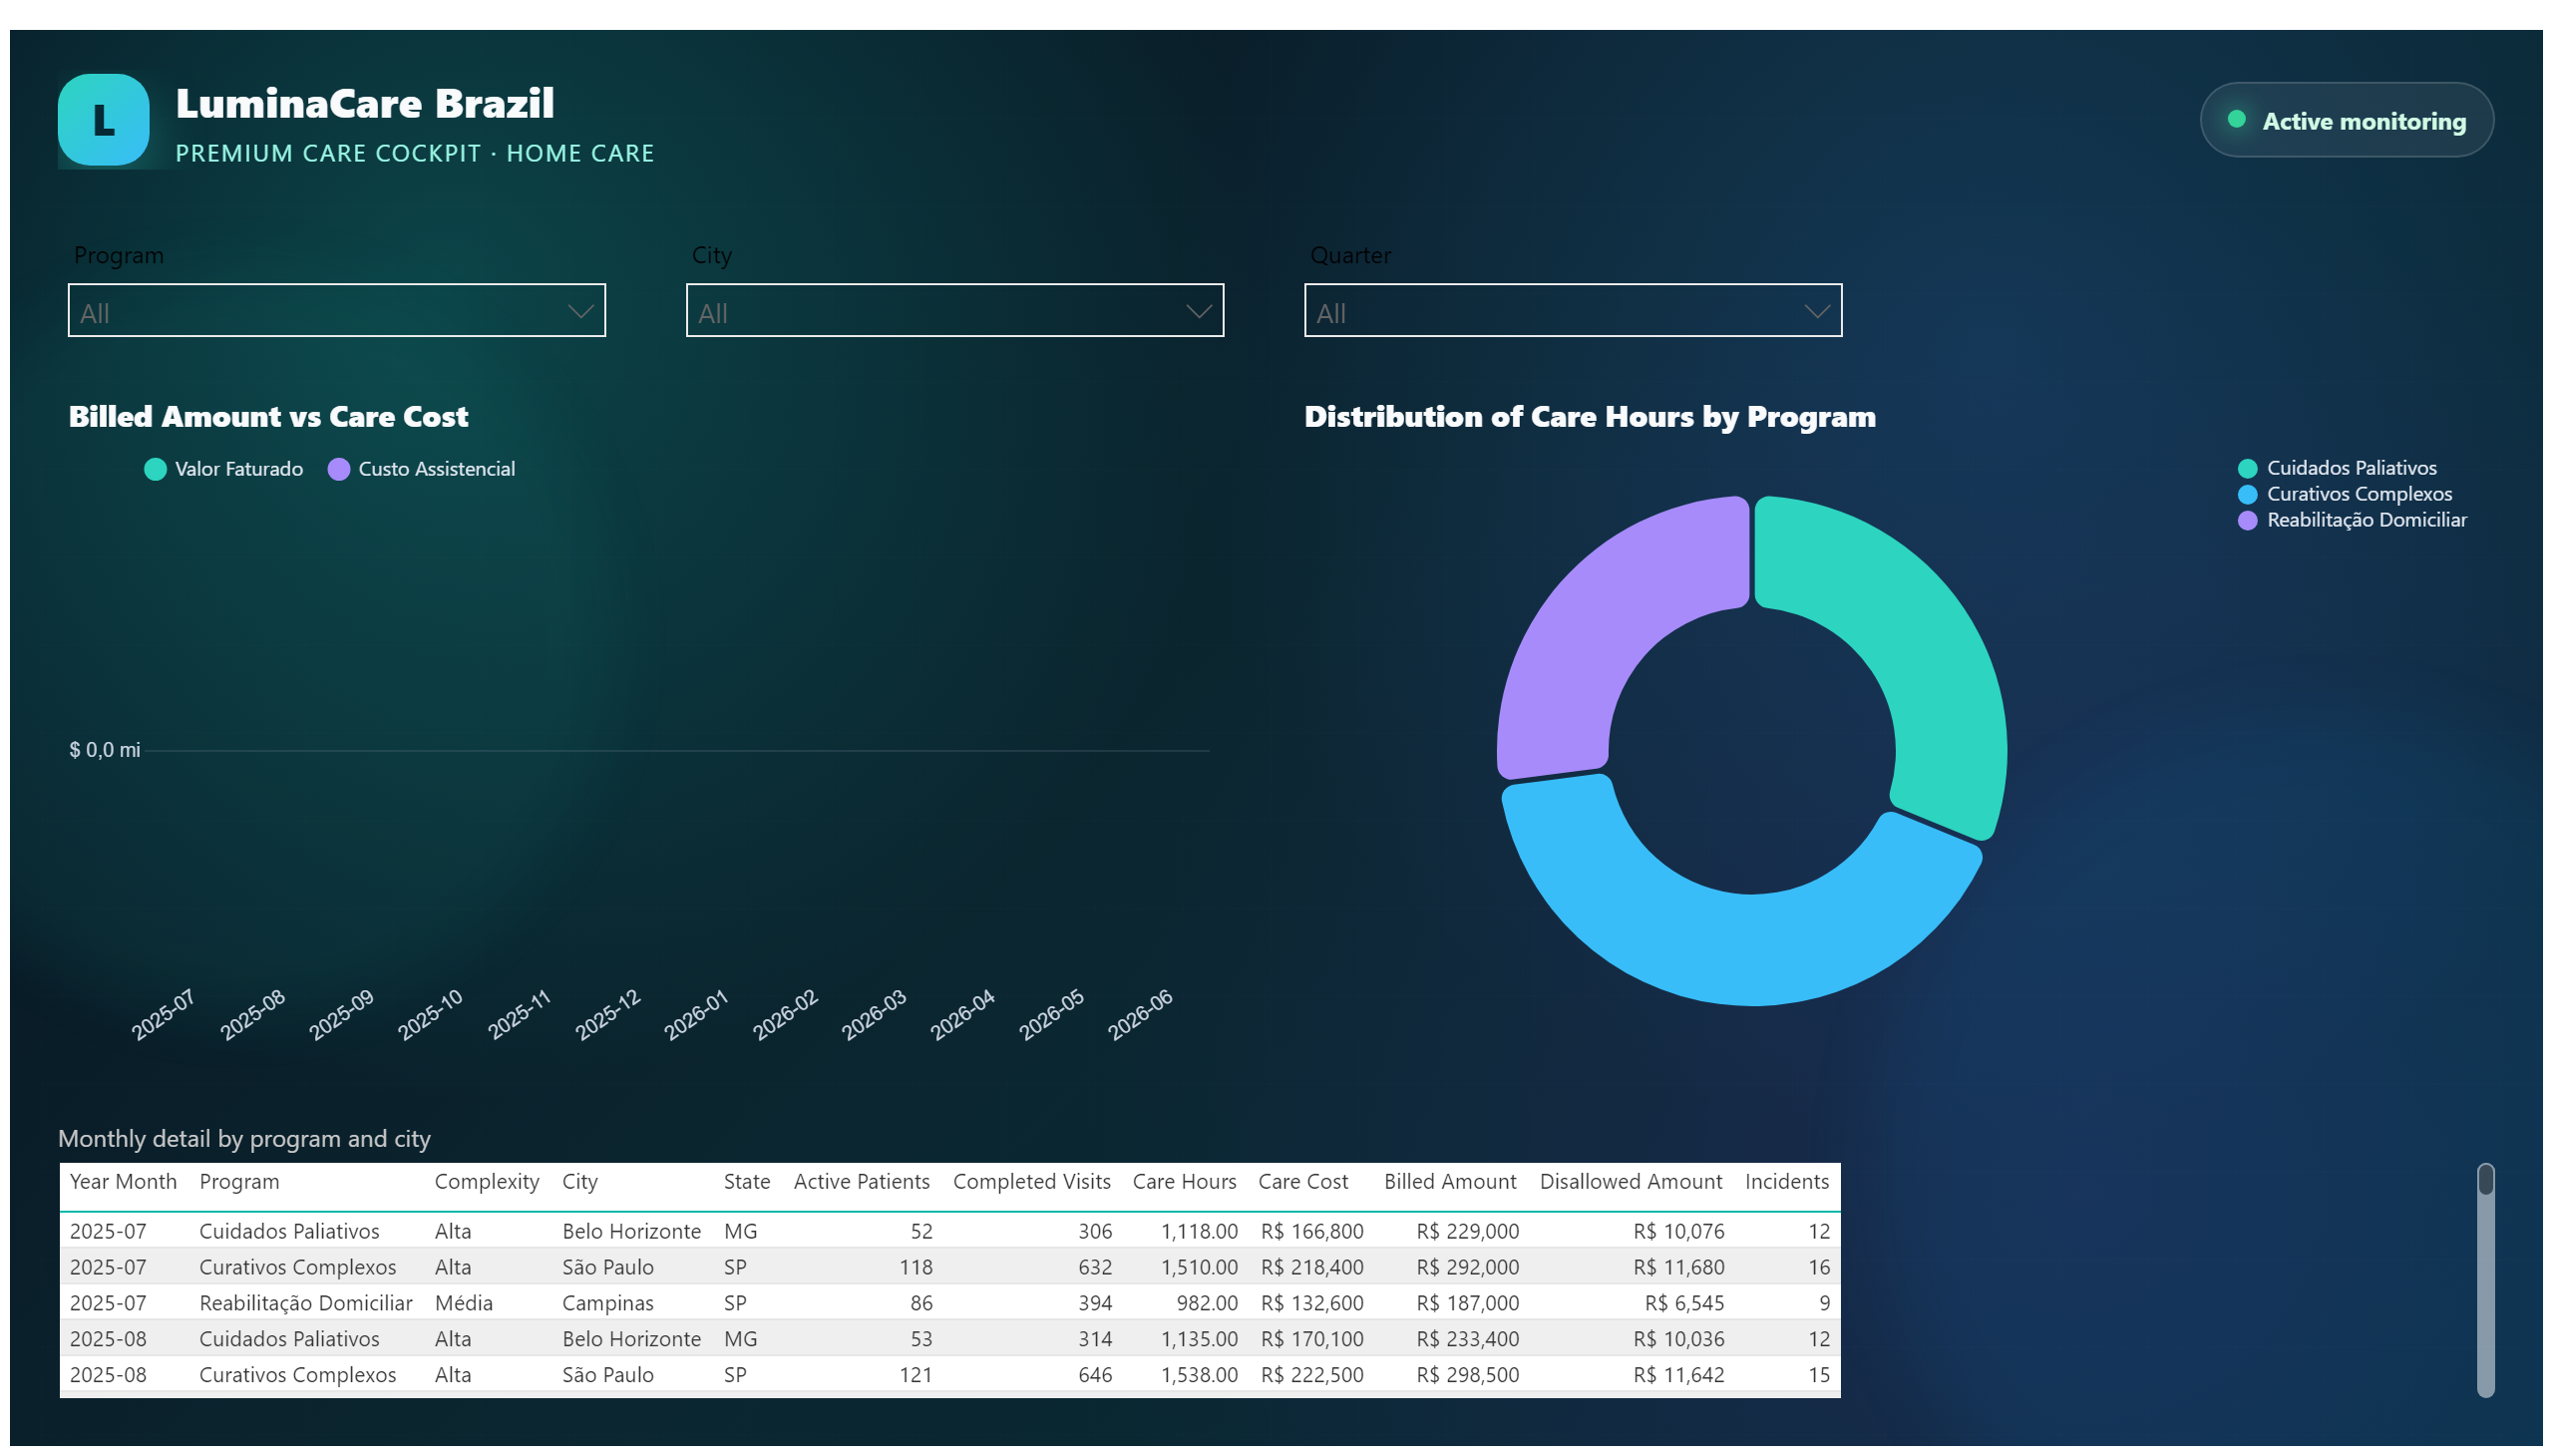
Task: Toggle the Valor Faturado legend marker
Action: tap(155, 469)
